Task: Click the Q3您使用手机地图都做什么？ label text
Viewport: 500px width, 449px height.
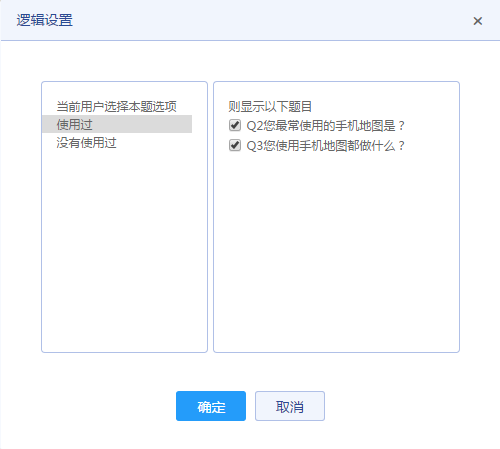Action: click(325, 146)
